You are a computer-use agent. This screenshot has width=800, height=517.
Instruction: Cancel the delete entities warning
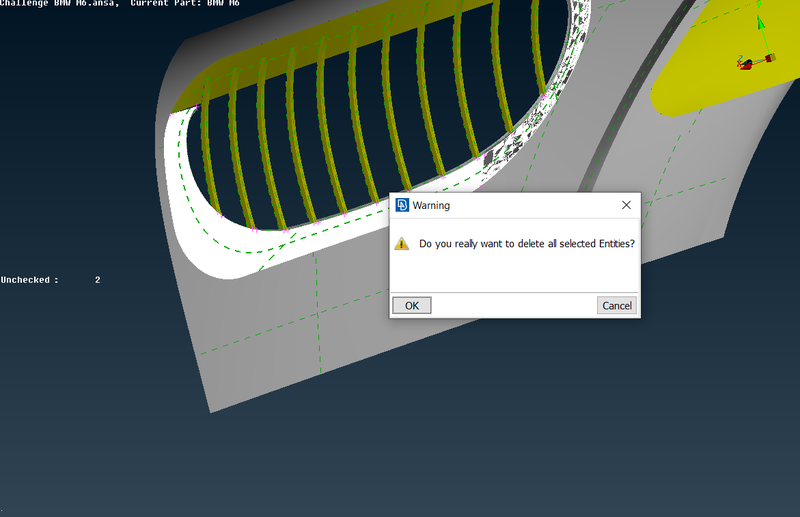[x=616, y=305]
